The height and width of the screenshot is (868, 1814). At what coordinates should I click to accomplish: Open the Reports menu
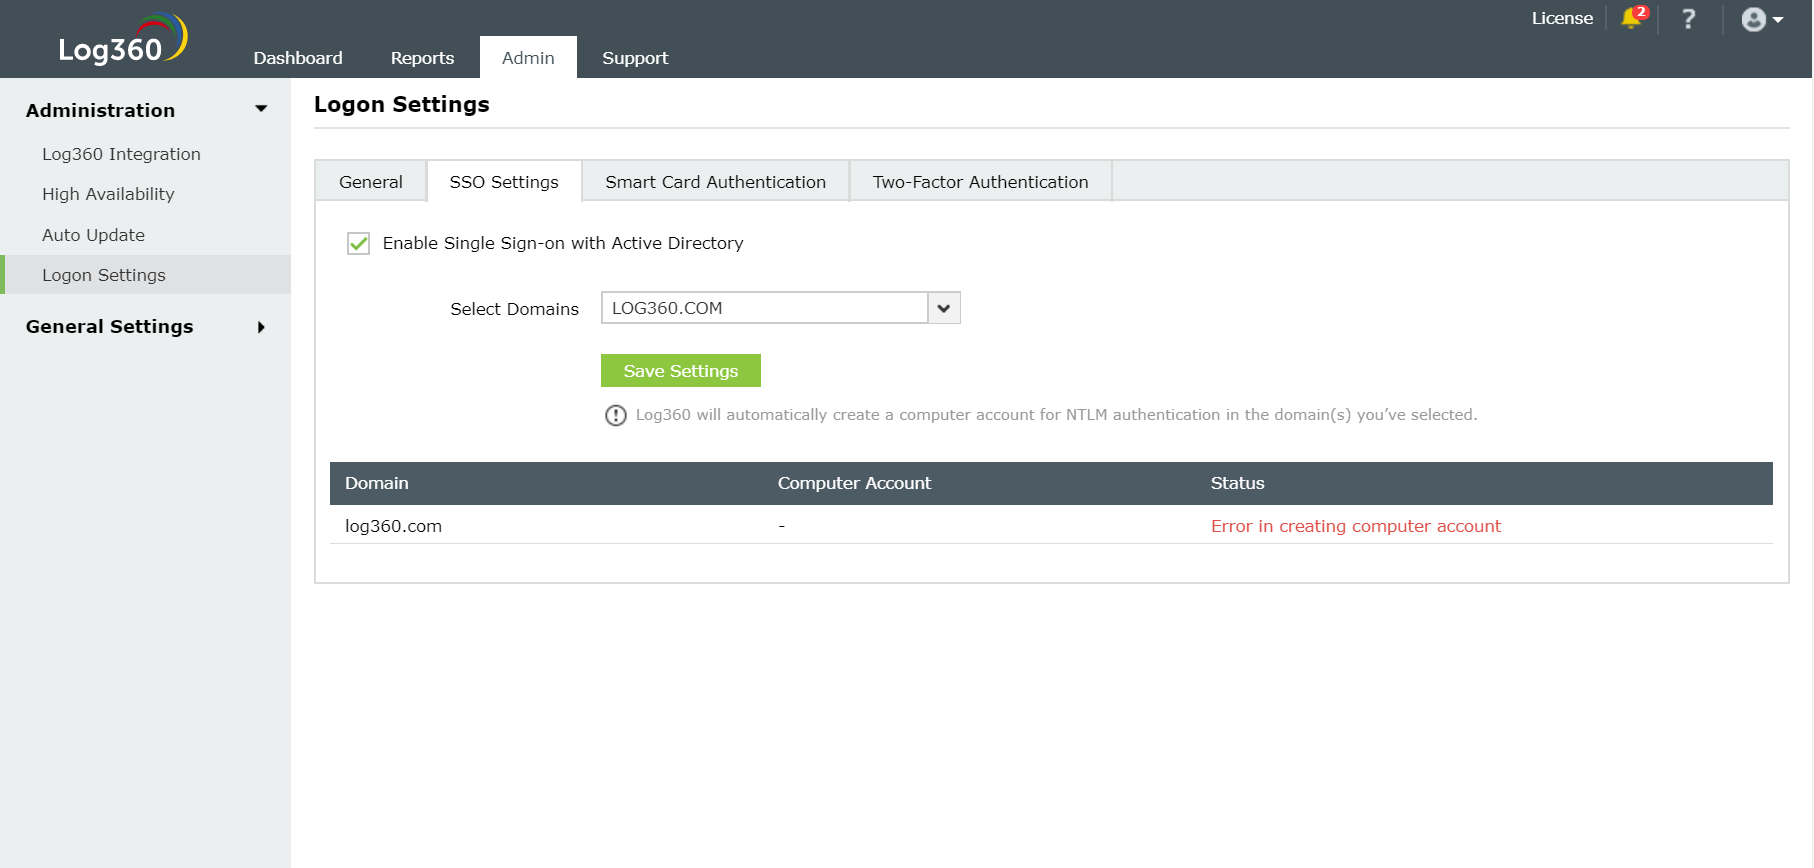click(422, 58)
